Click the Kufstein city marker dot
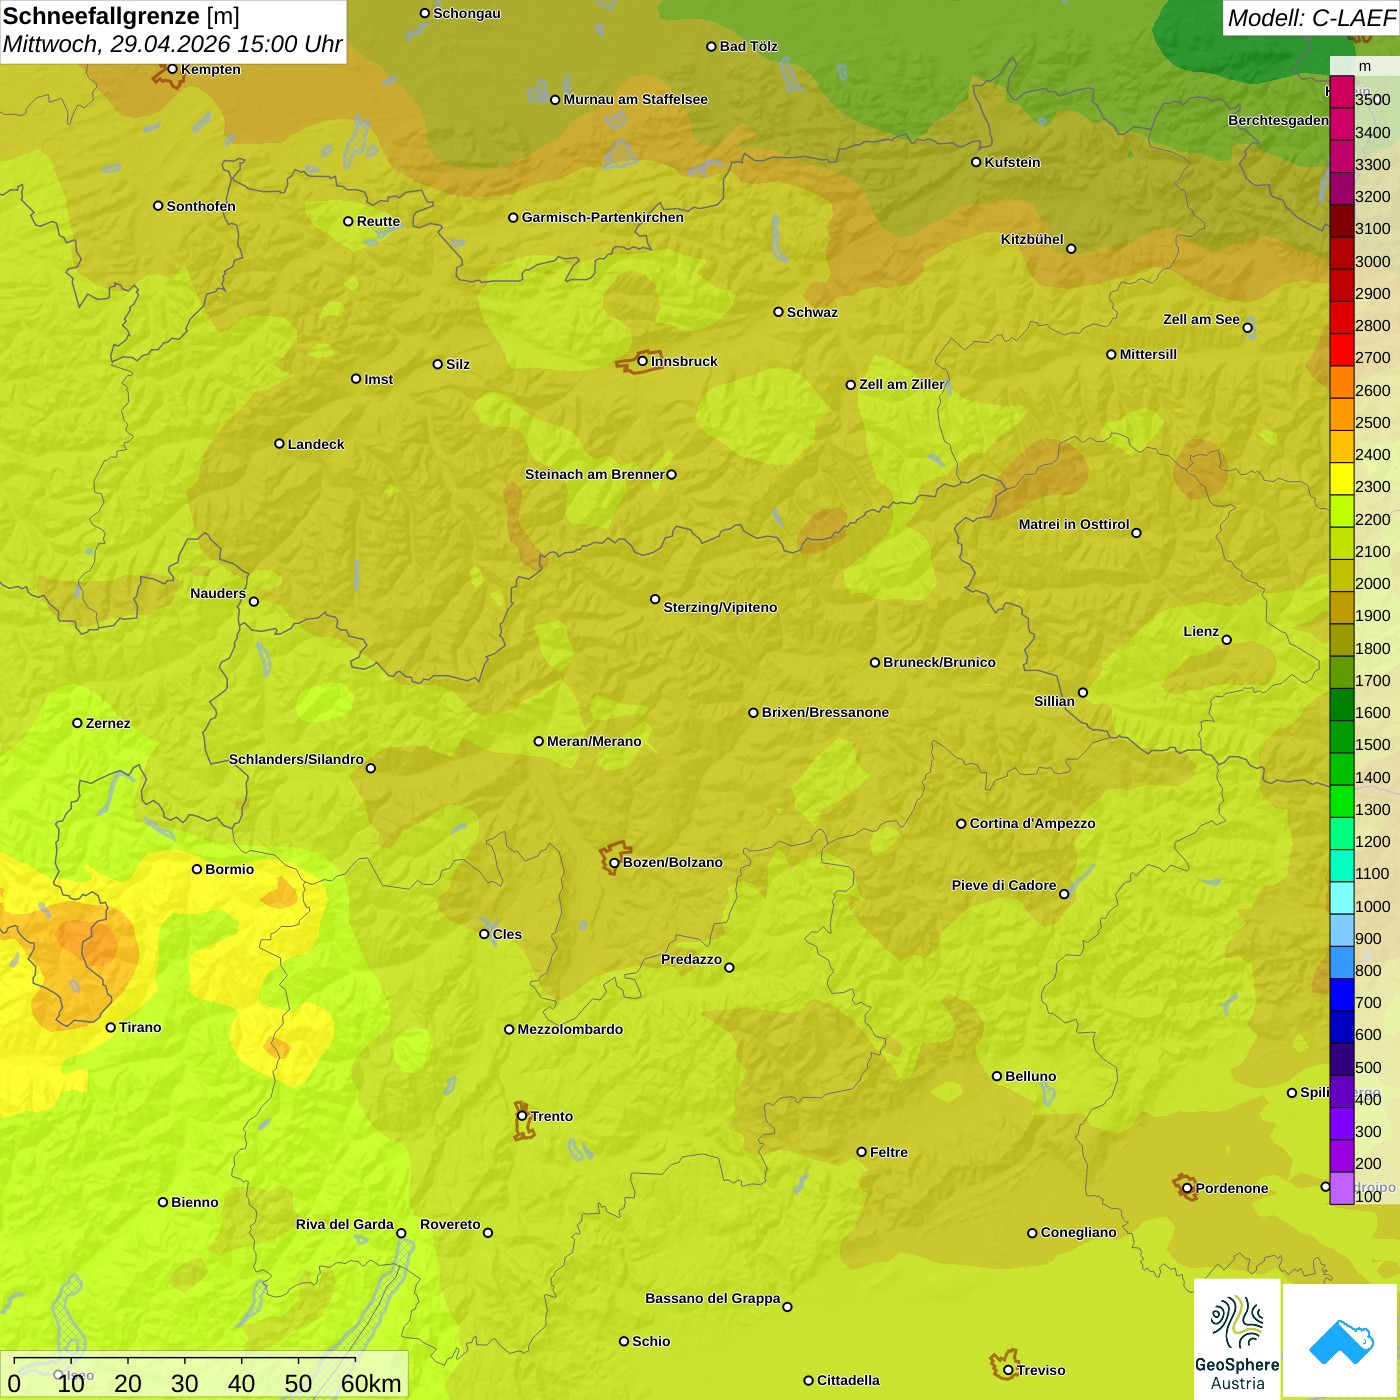 click(x=976, y=162)
